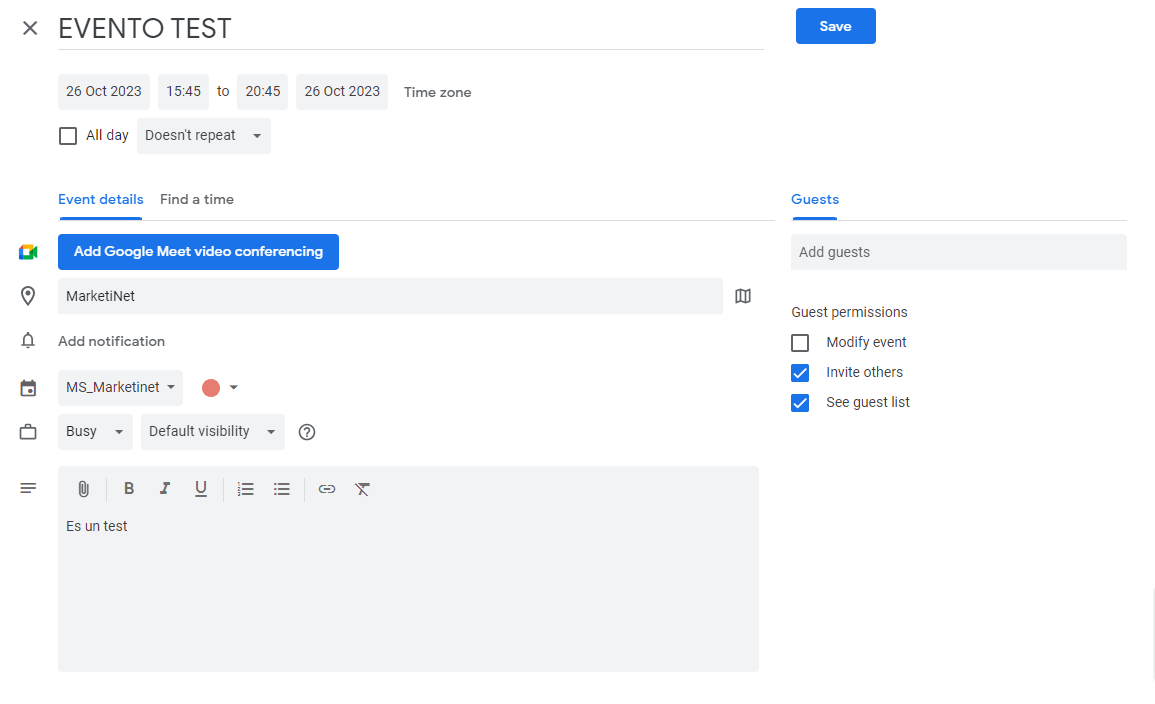Click the calendar icon beside MS_Marketinet
This screenshot has width=1155, height=704.
(x=28, y=387)
